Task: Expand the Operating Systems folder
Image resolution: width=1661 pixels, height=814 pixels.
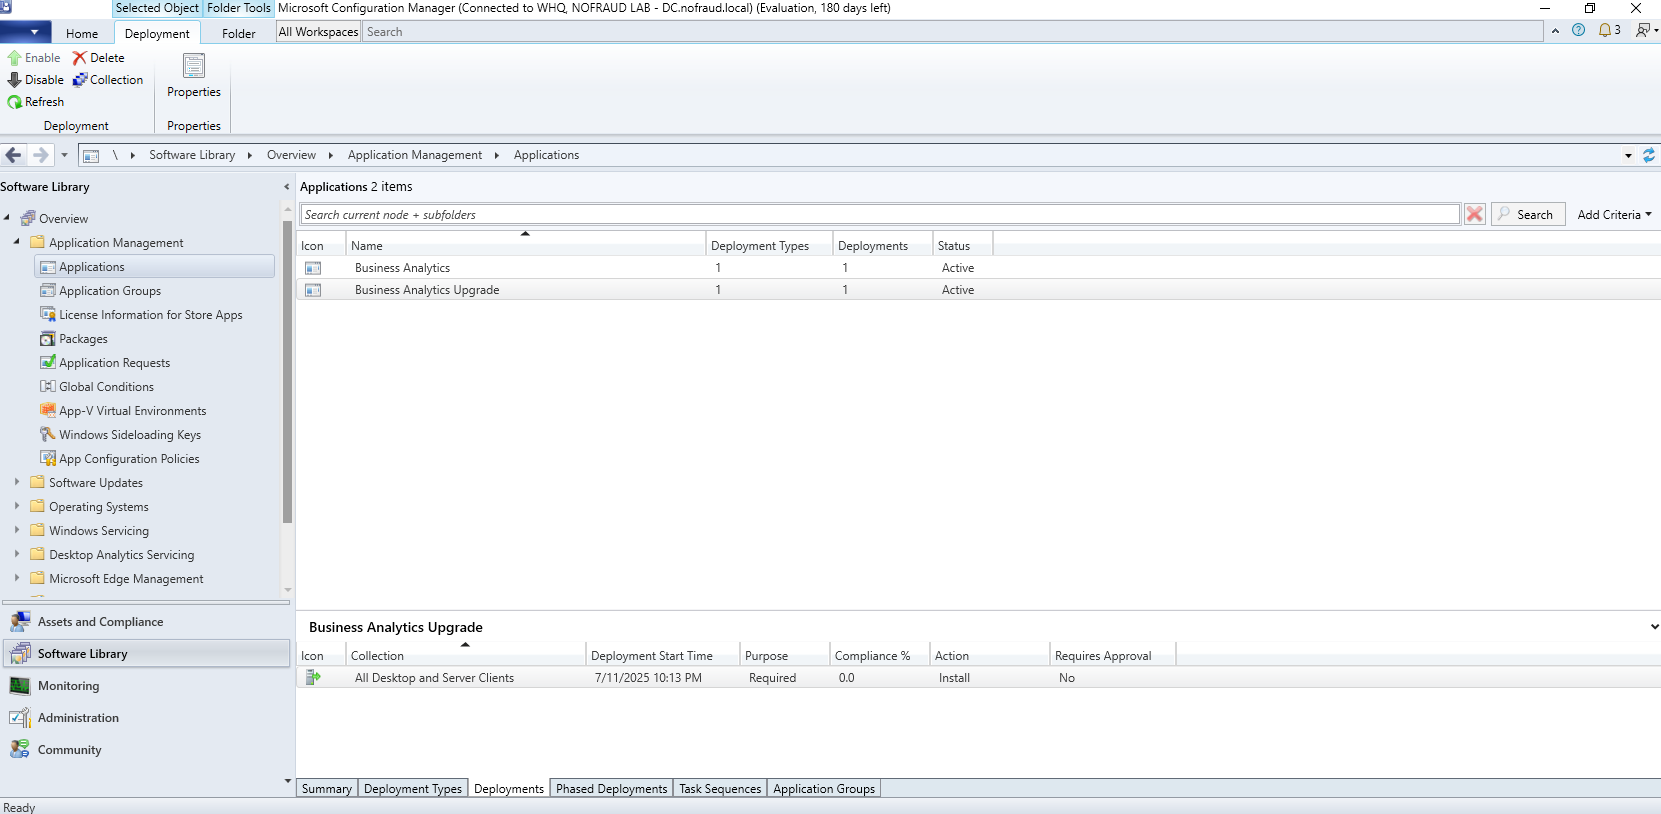Action: coord(17,506)
